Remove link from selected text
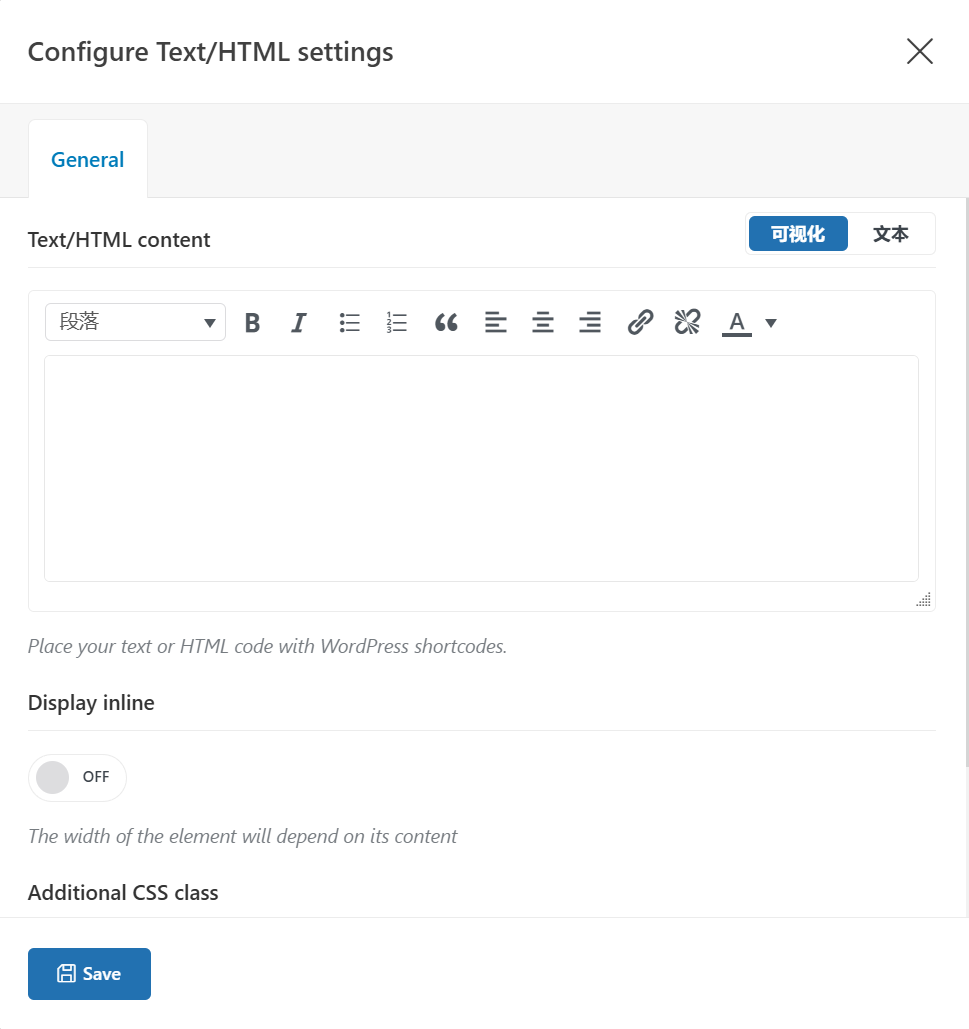 (x=687, y=322)
